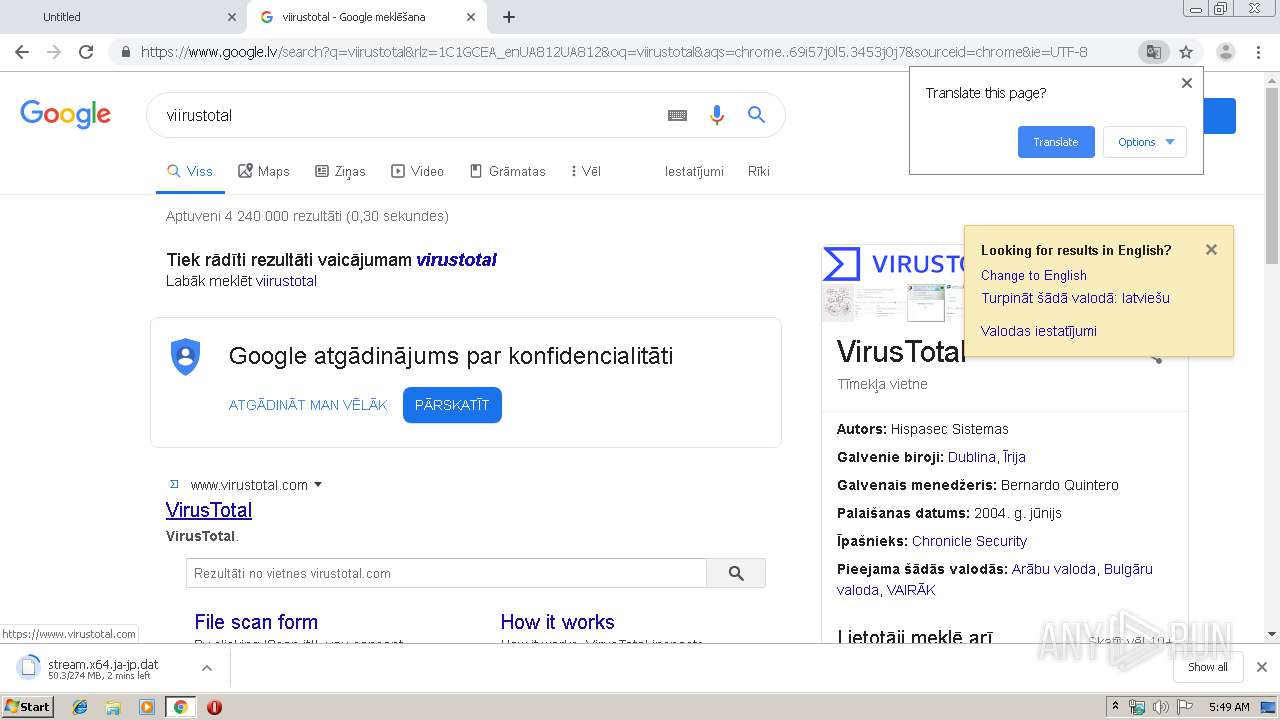
Task: Click ATGĀDINĀT MAN VĒLĀK
Action: 308,405
